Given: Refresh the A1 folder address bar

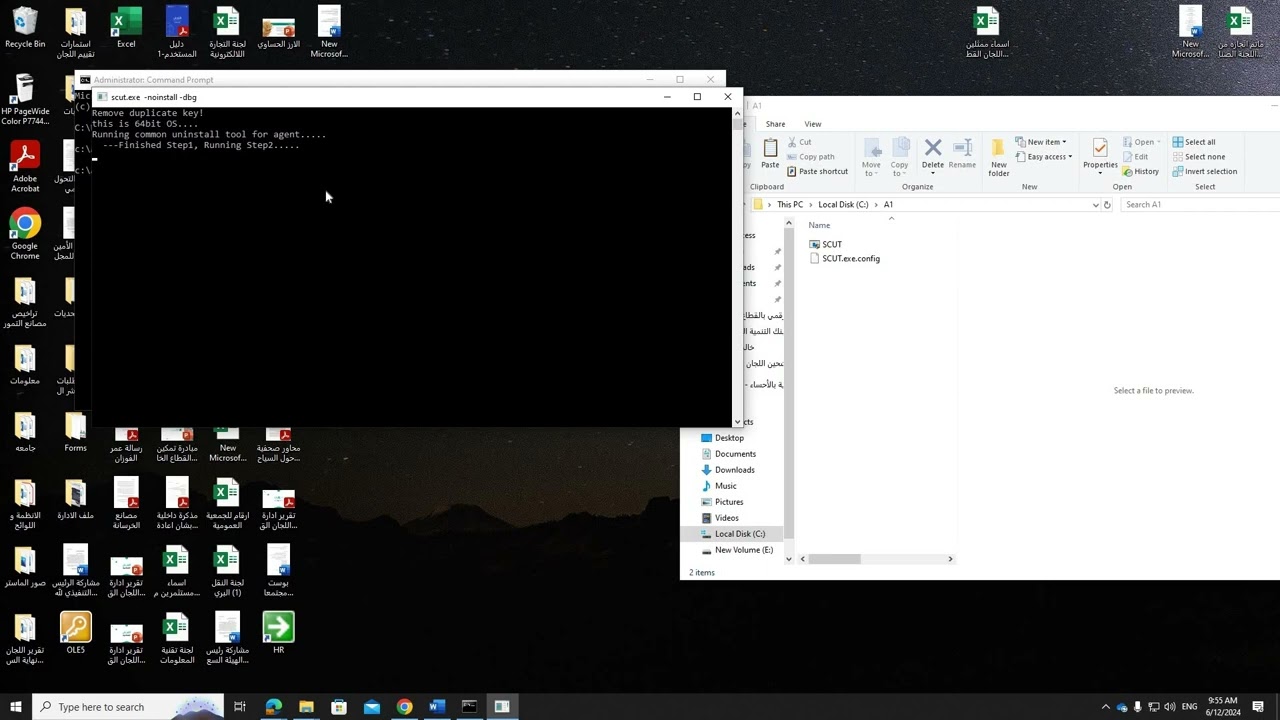Looking at the screenshot, I should (1107, 204).
